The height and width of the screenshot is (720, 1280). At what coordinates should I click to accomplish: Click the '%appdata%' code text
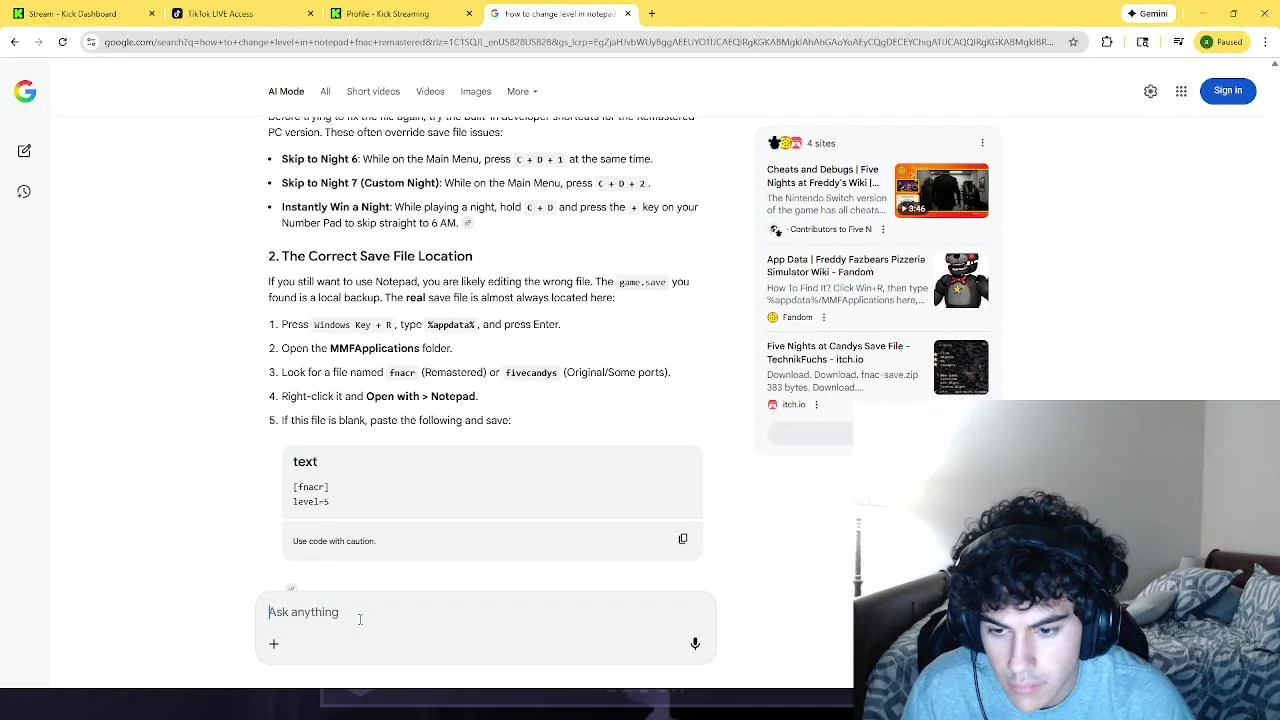pos(451,325)
